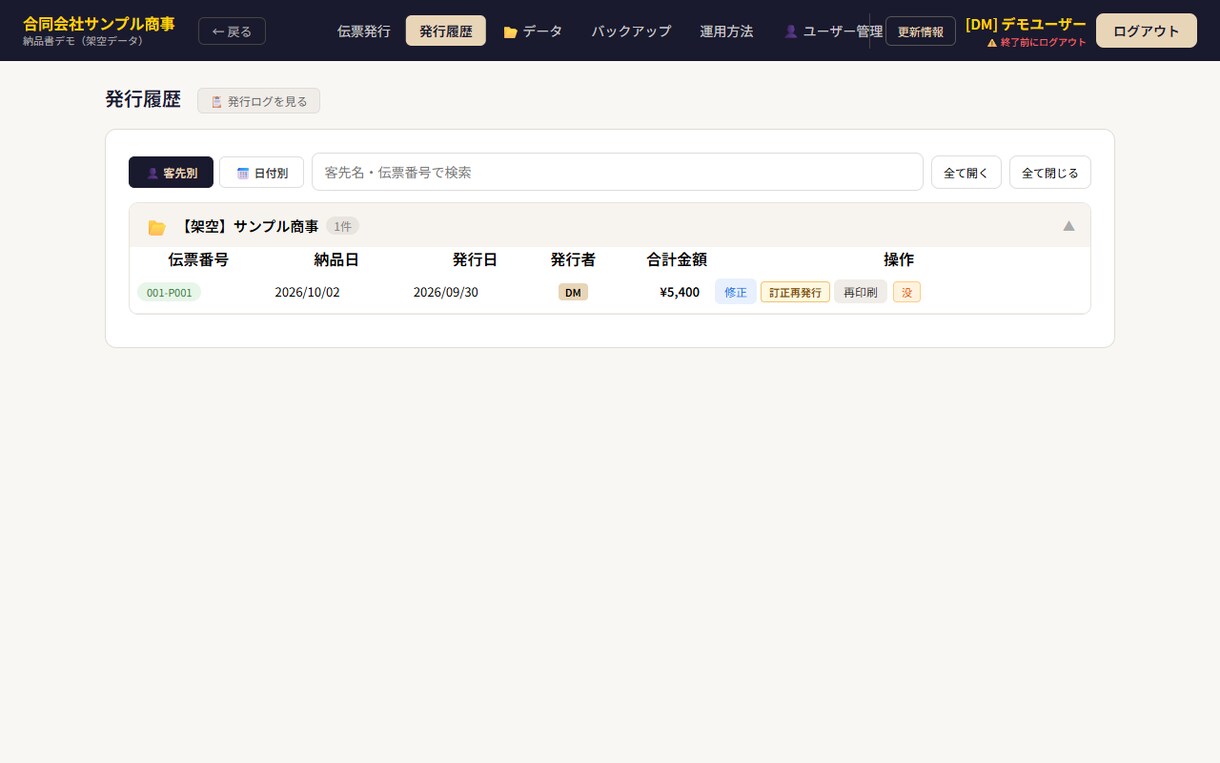
Task: Click 全て閉じる to collapse all groups
Action: tap(1050, 172)
